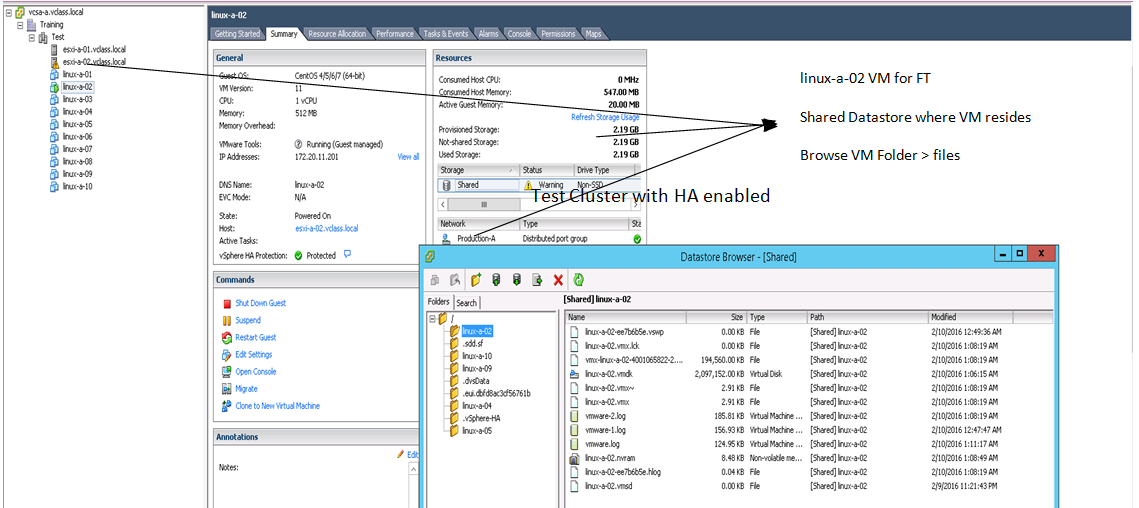The height and width of the screenshot is (508, 1139).
Task: Open the Console tab
Action: tap(519, 33)
